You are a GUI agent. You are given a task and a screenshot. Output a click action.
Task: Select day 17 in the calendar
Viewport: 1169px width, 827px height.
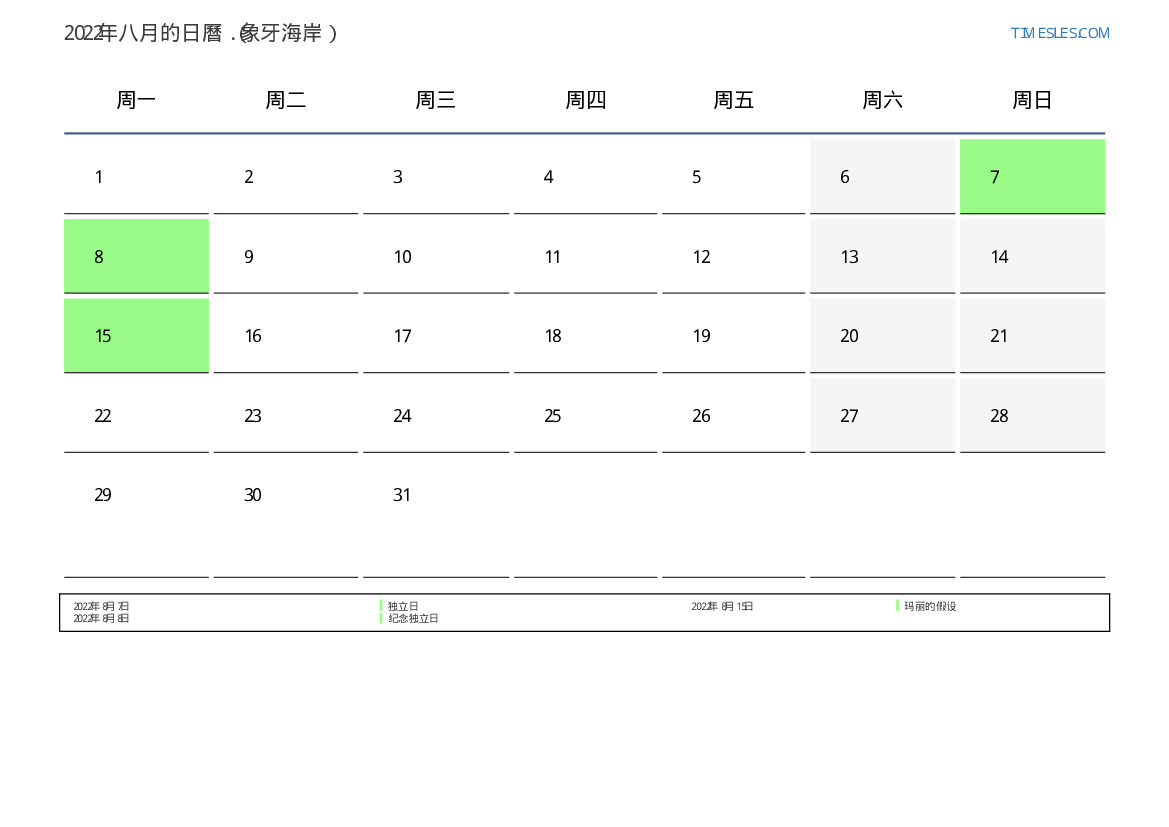(x=436, y=336)
